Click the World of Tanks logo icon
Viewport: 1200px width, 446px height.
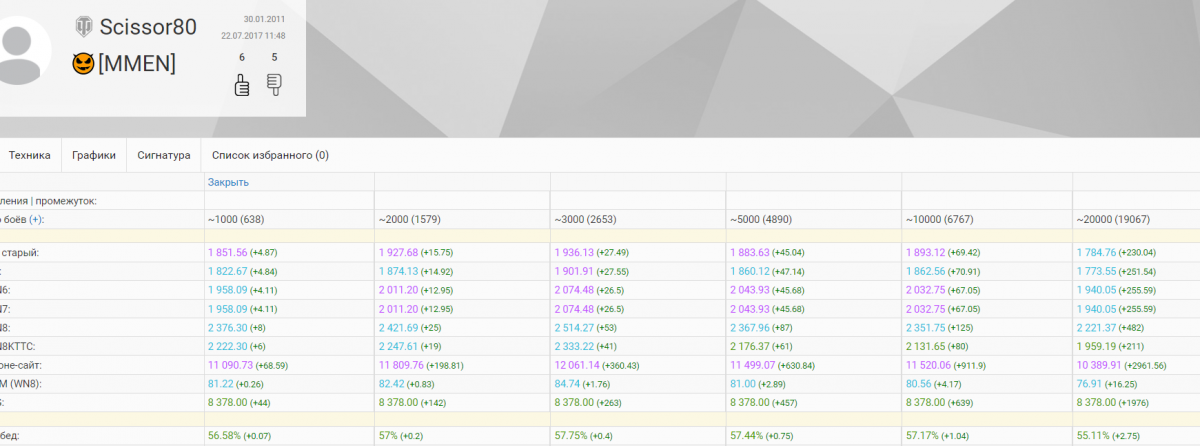(x=83, y=27)
